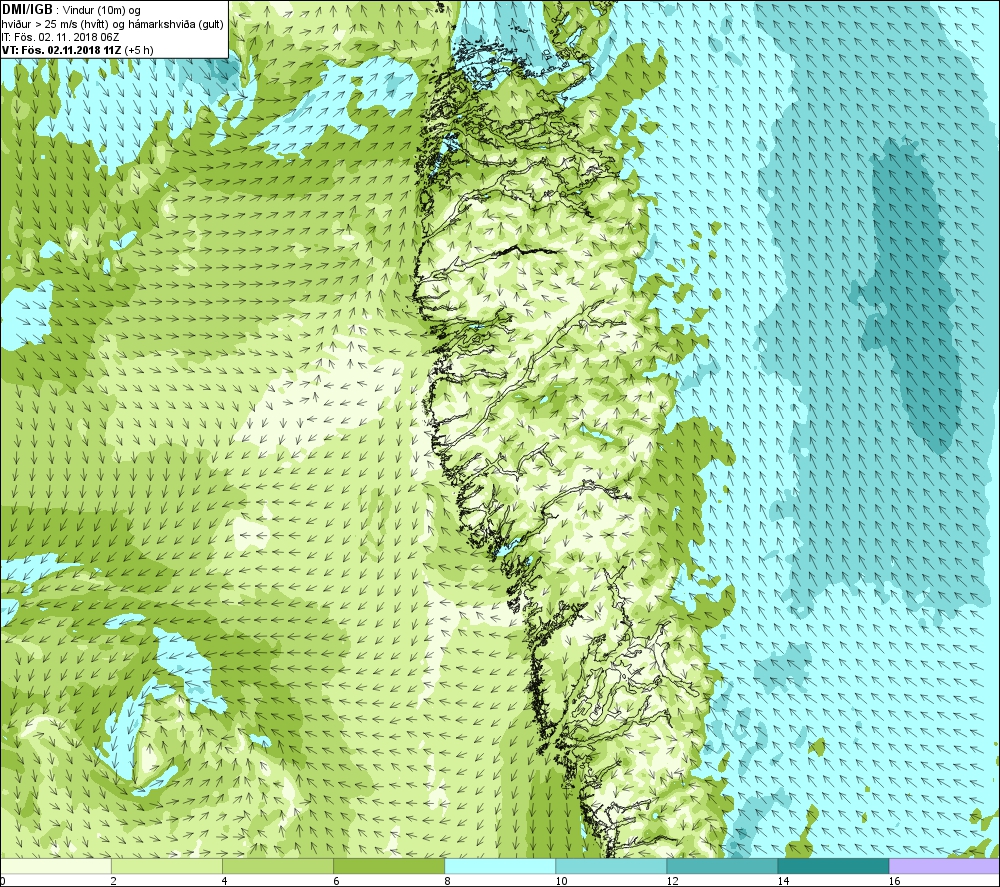Click the '0' label on the wind scale
The height and width of the screenshot is (887, 1000).
pos(3,881)
